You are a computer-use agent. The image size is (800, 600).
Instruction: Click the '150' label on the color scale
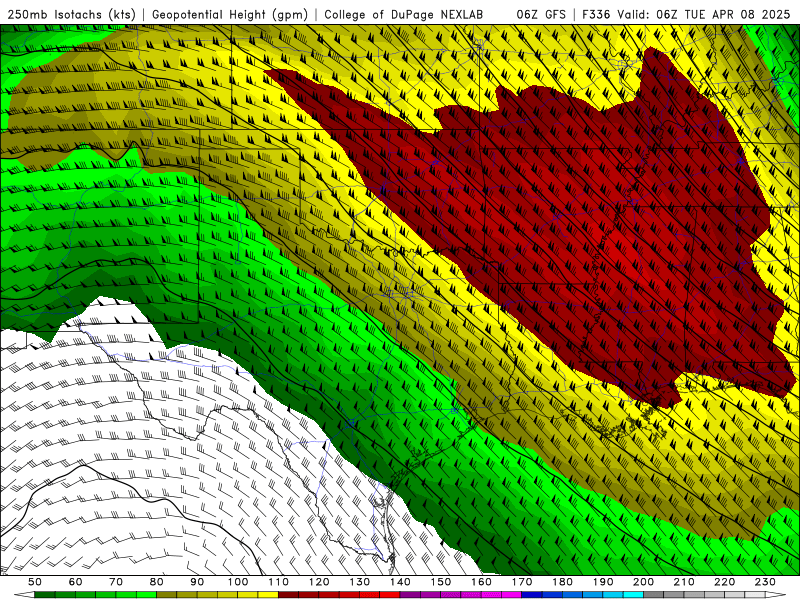pos(440,582)
